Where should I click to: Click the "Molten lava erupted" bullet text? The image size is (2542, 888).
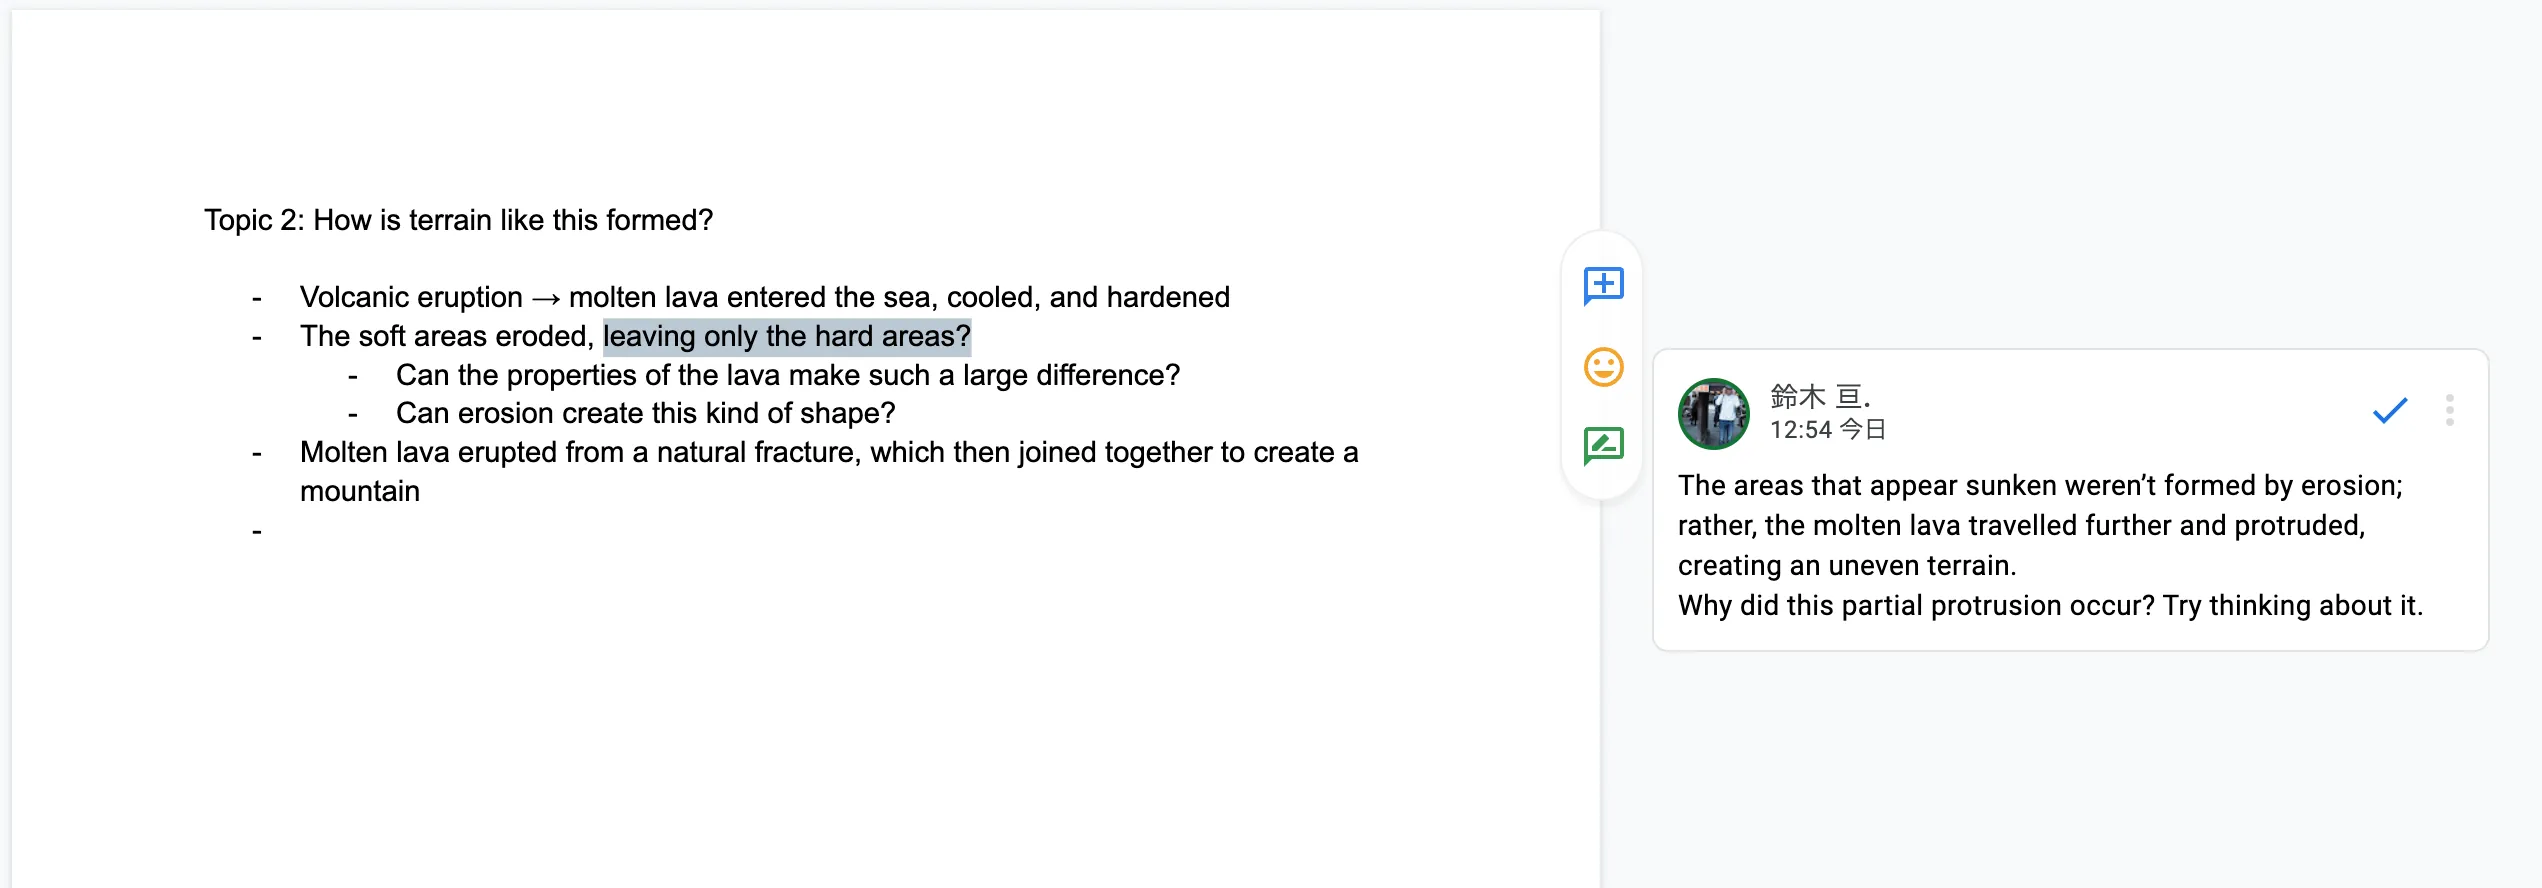pyautogui.click(x=828, y=452)
